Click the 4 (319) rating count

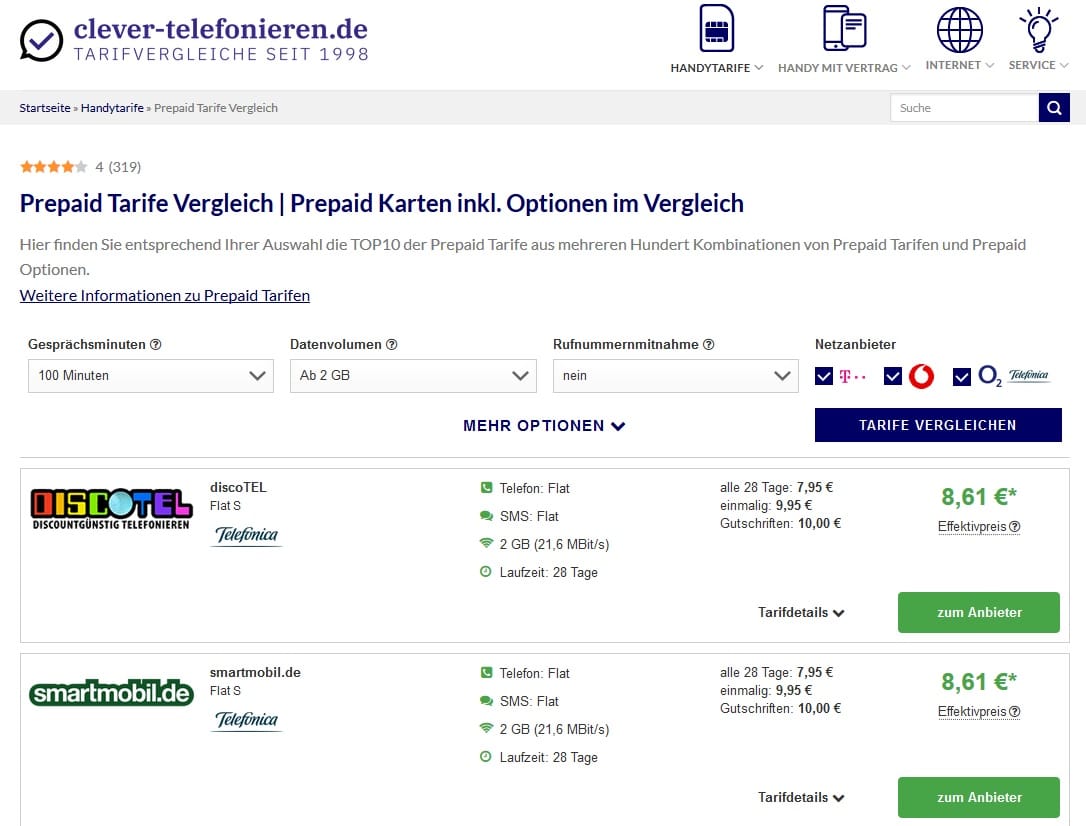click(118, 167)
